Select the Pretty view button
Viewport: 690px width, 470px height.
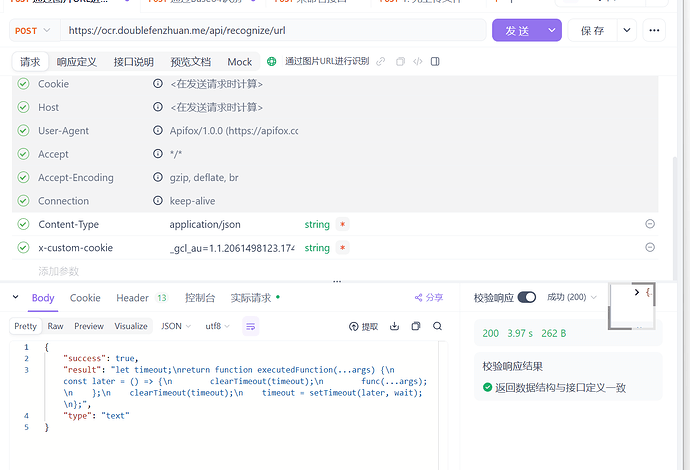coord(26,326)
